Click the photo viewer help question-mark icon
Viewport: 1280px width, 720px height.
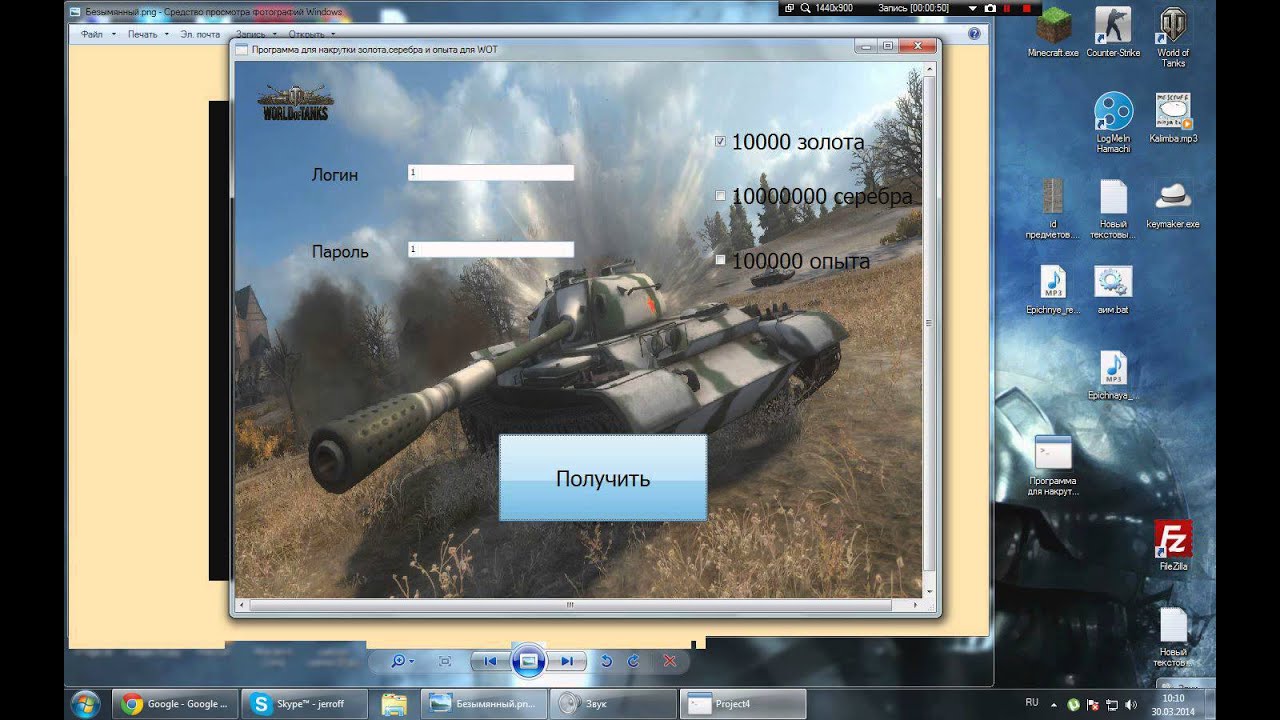(x=975, y=33)
